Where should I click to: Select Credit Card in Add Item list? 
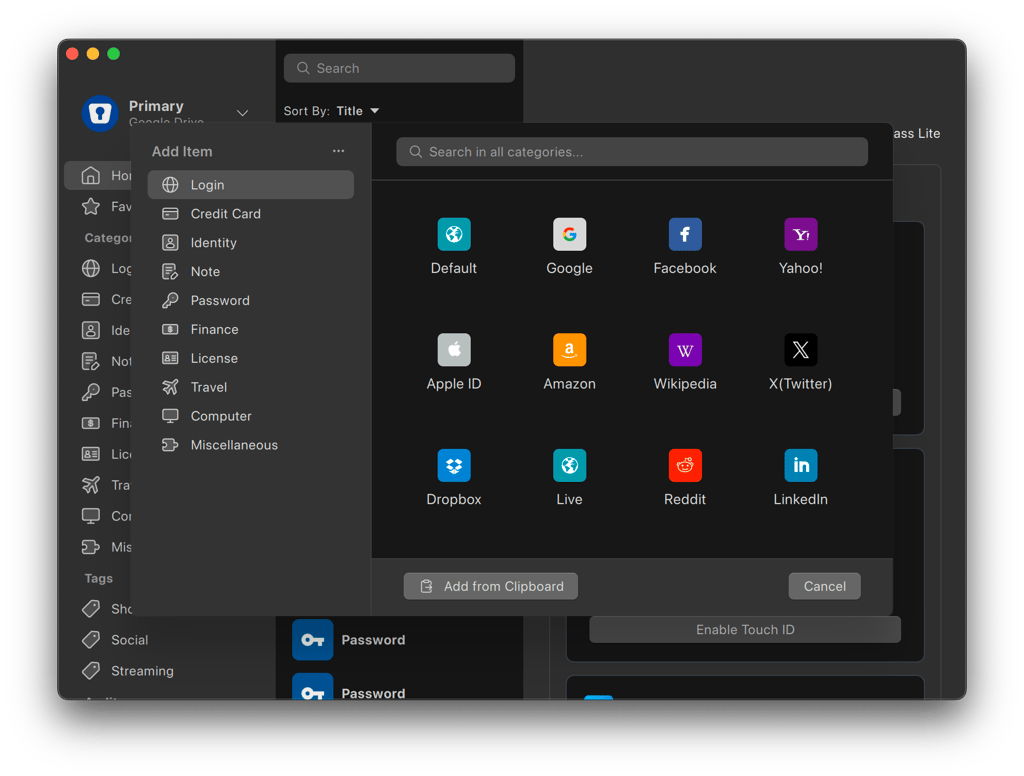(x=251, y=214)
